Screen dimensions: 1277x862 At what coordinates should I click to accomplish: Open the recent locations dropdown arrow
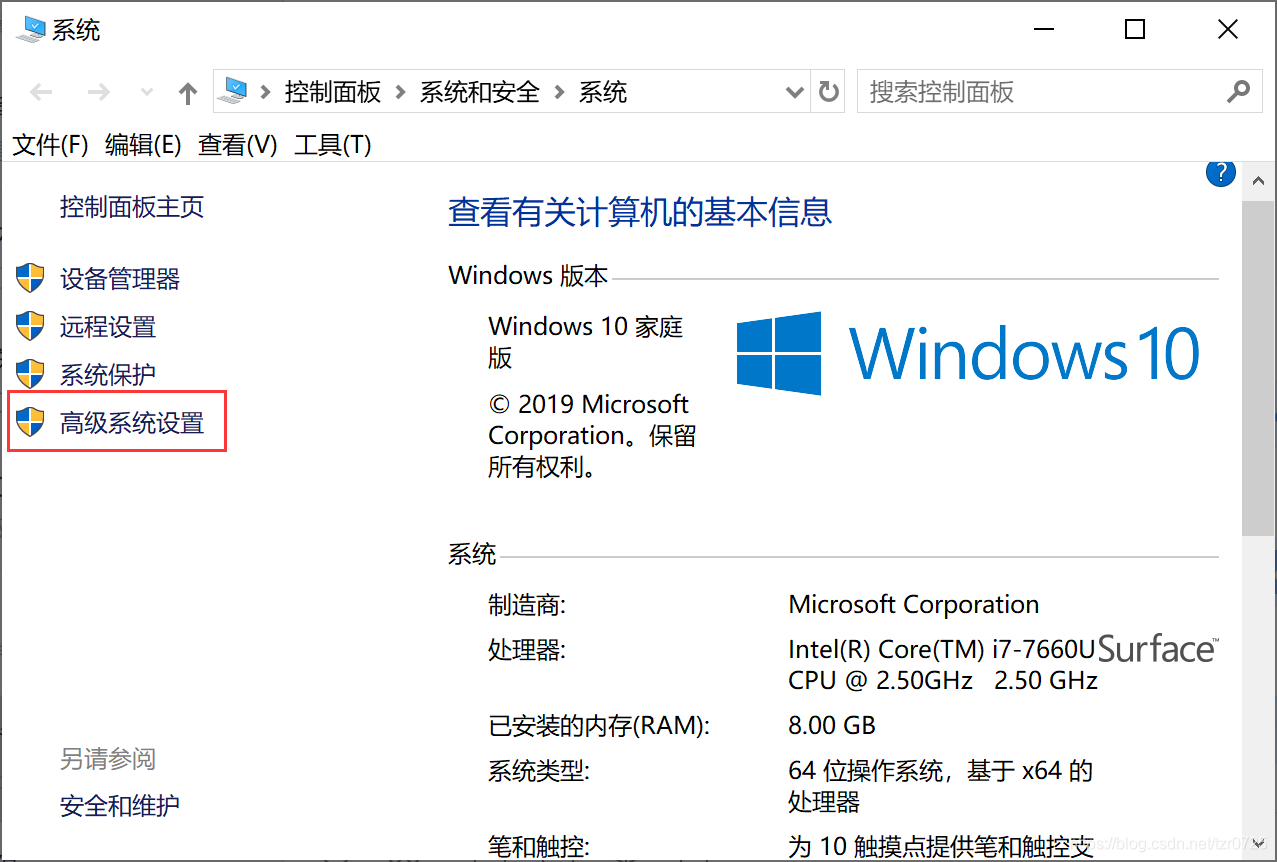[147, 93]
